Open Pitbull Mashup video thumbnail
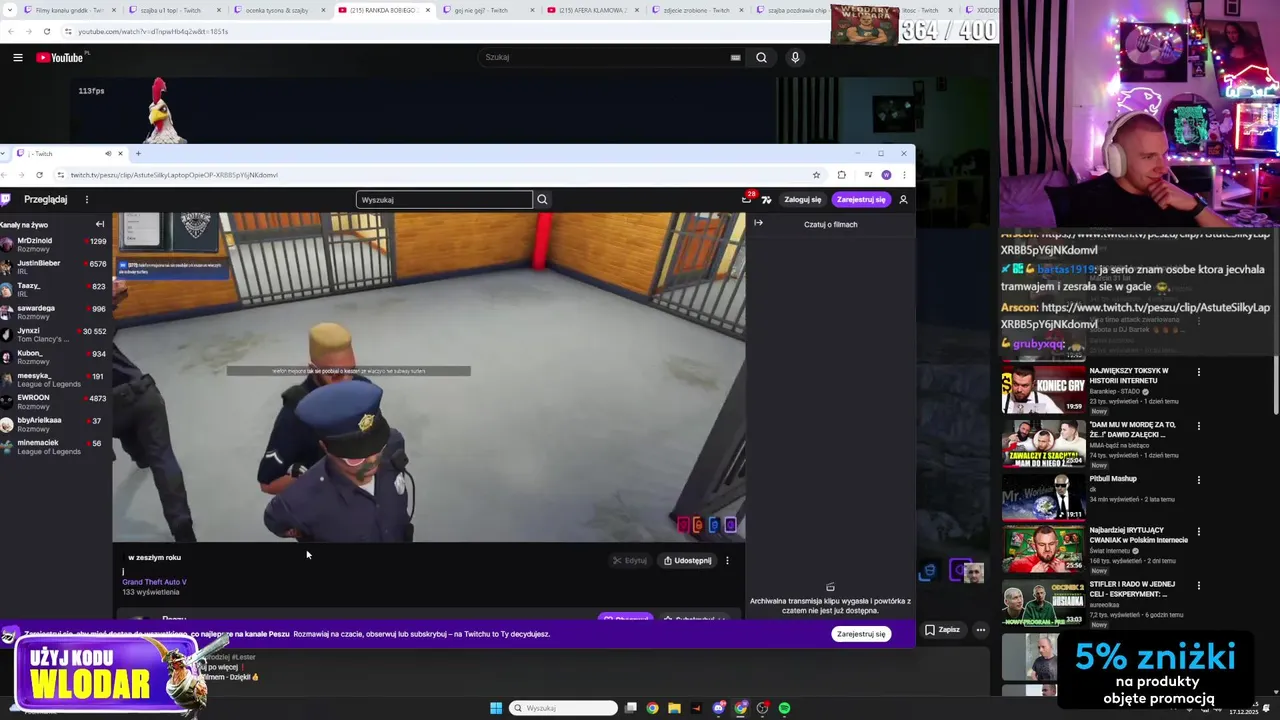 coord(1043,497)
